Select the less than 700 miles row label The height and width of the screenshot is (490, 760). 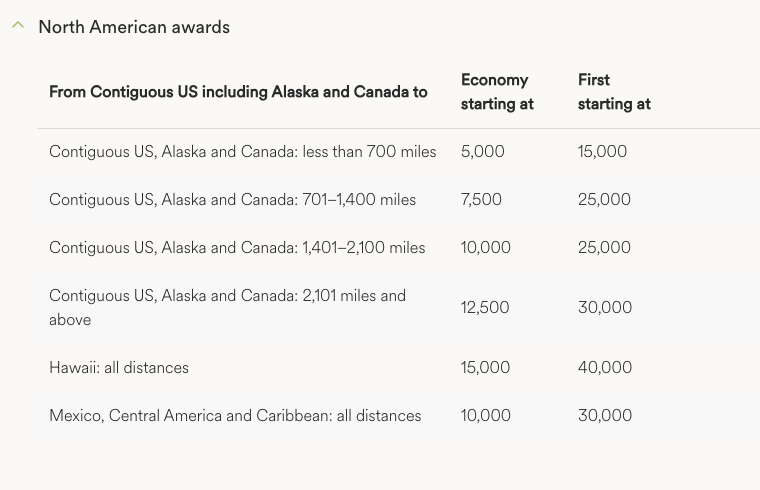242,152
